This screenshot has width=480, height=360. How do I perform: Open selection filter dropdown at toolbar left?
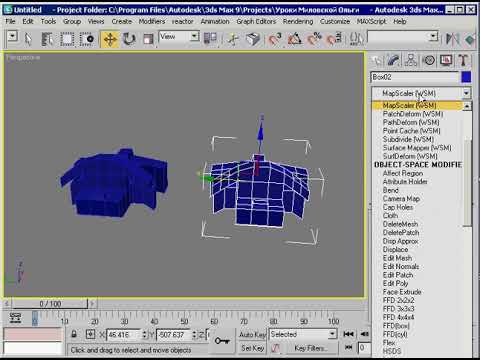(12, 36)
